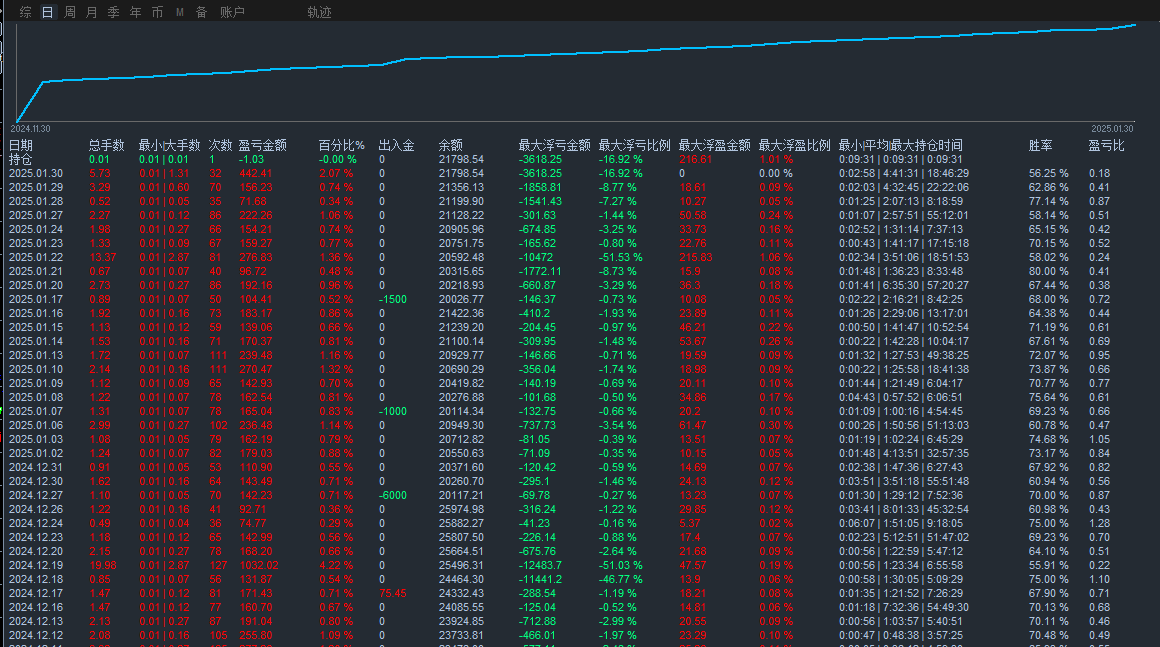This screenshot has height=647, width=1160.
Task: Select the 2025.01.29 date row
Action: point(36,187)
